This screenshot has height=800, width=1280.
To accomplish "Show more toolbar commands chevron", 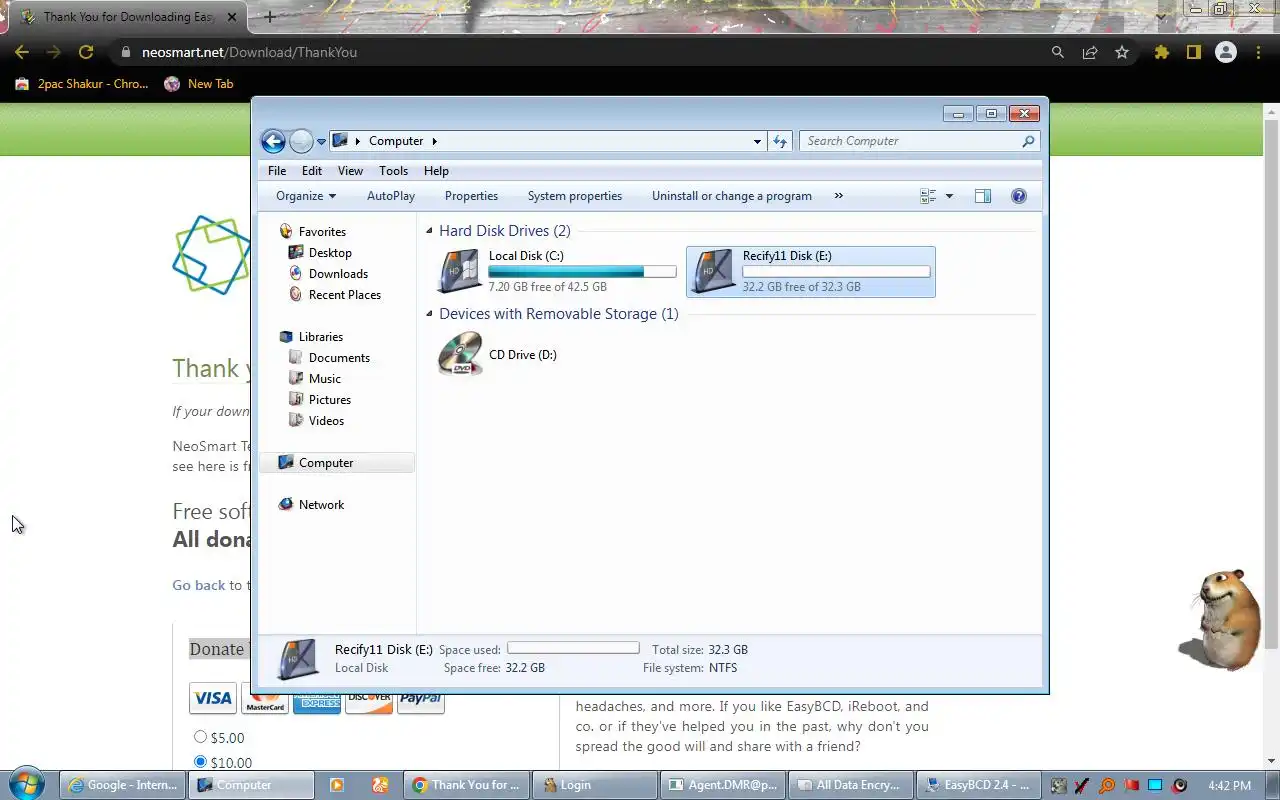I will (x=838, y=196).
